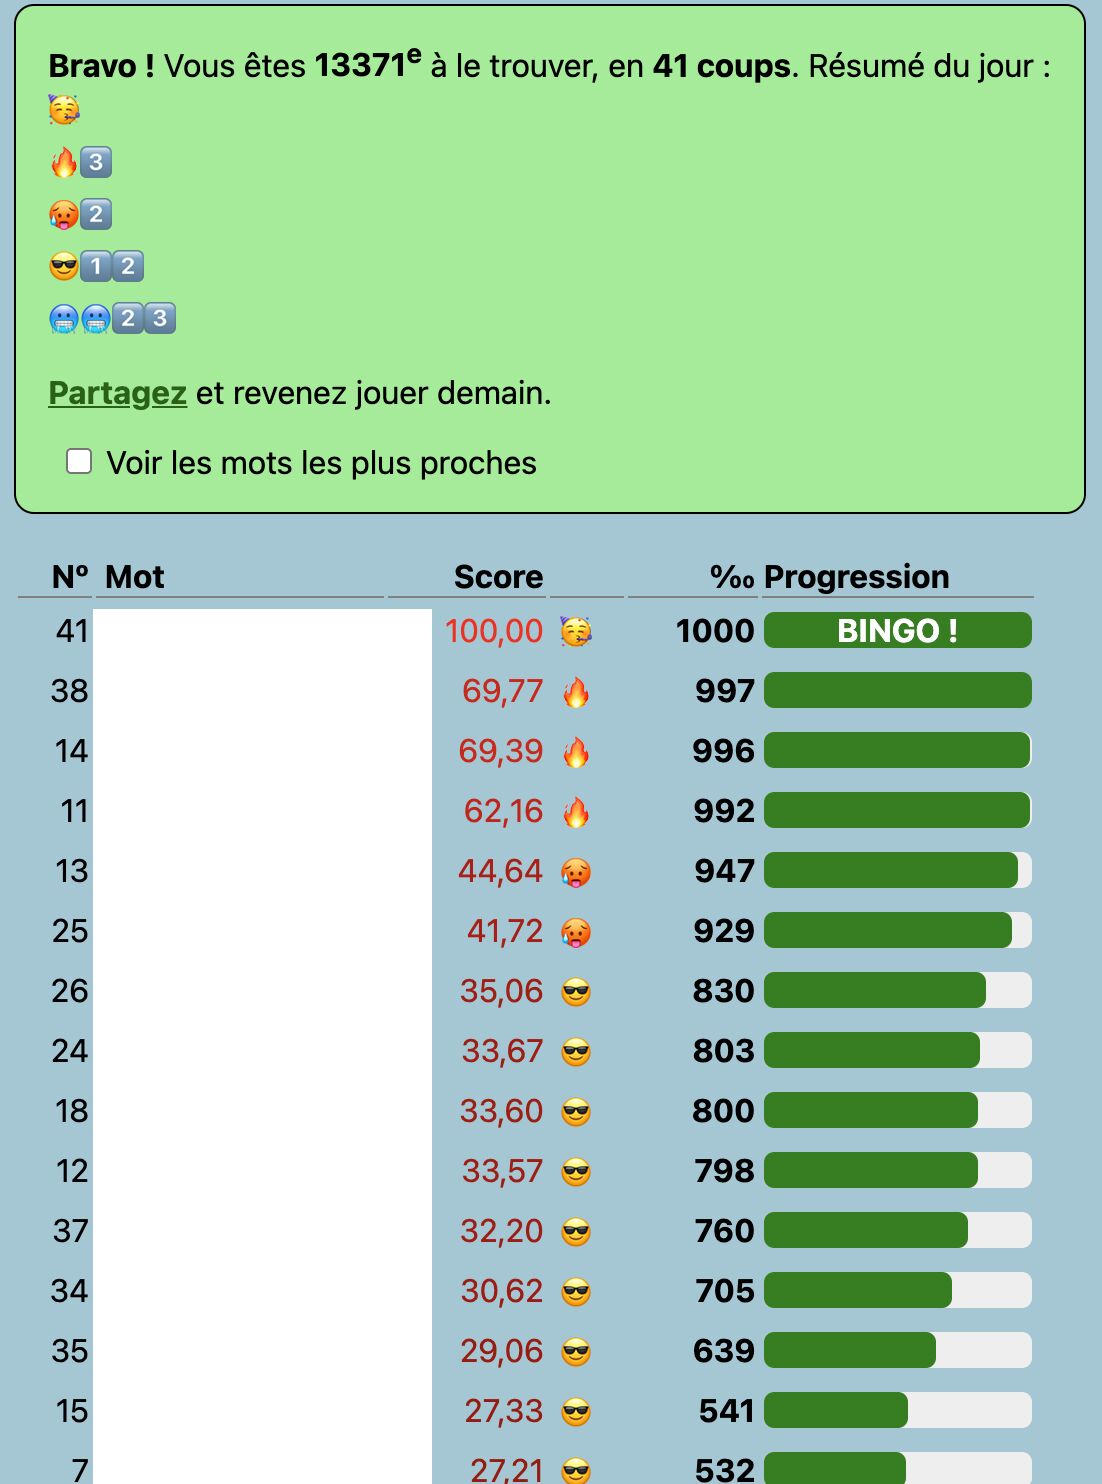
Task: Click the party emoji beside score 100,00
Action: 576,632
